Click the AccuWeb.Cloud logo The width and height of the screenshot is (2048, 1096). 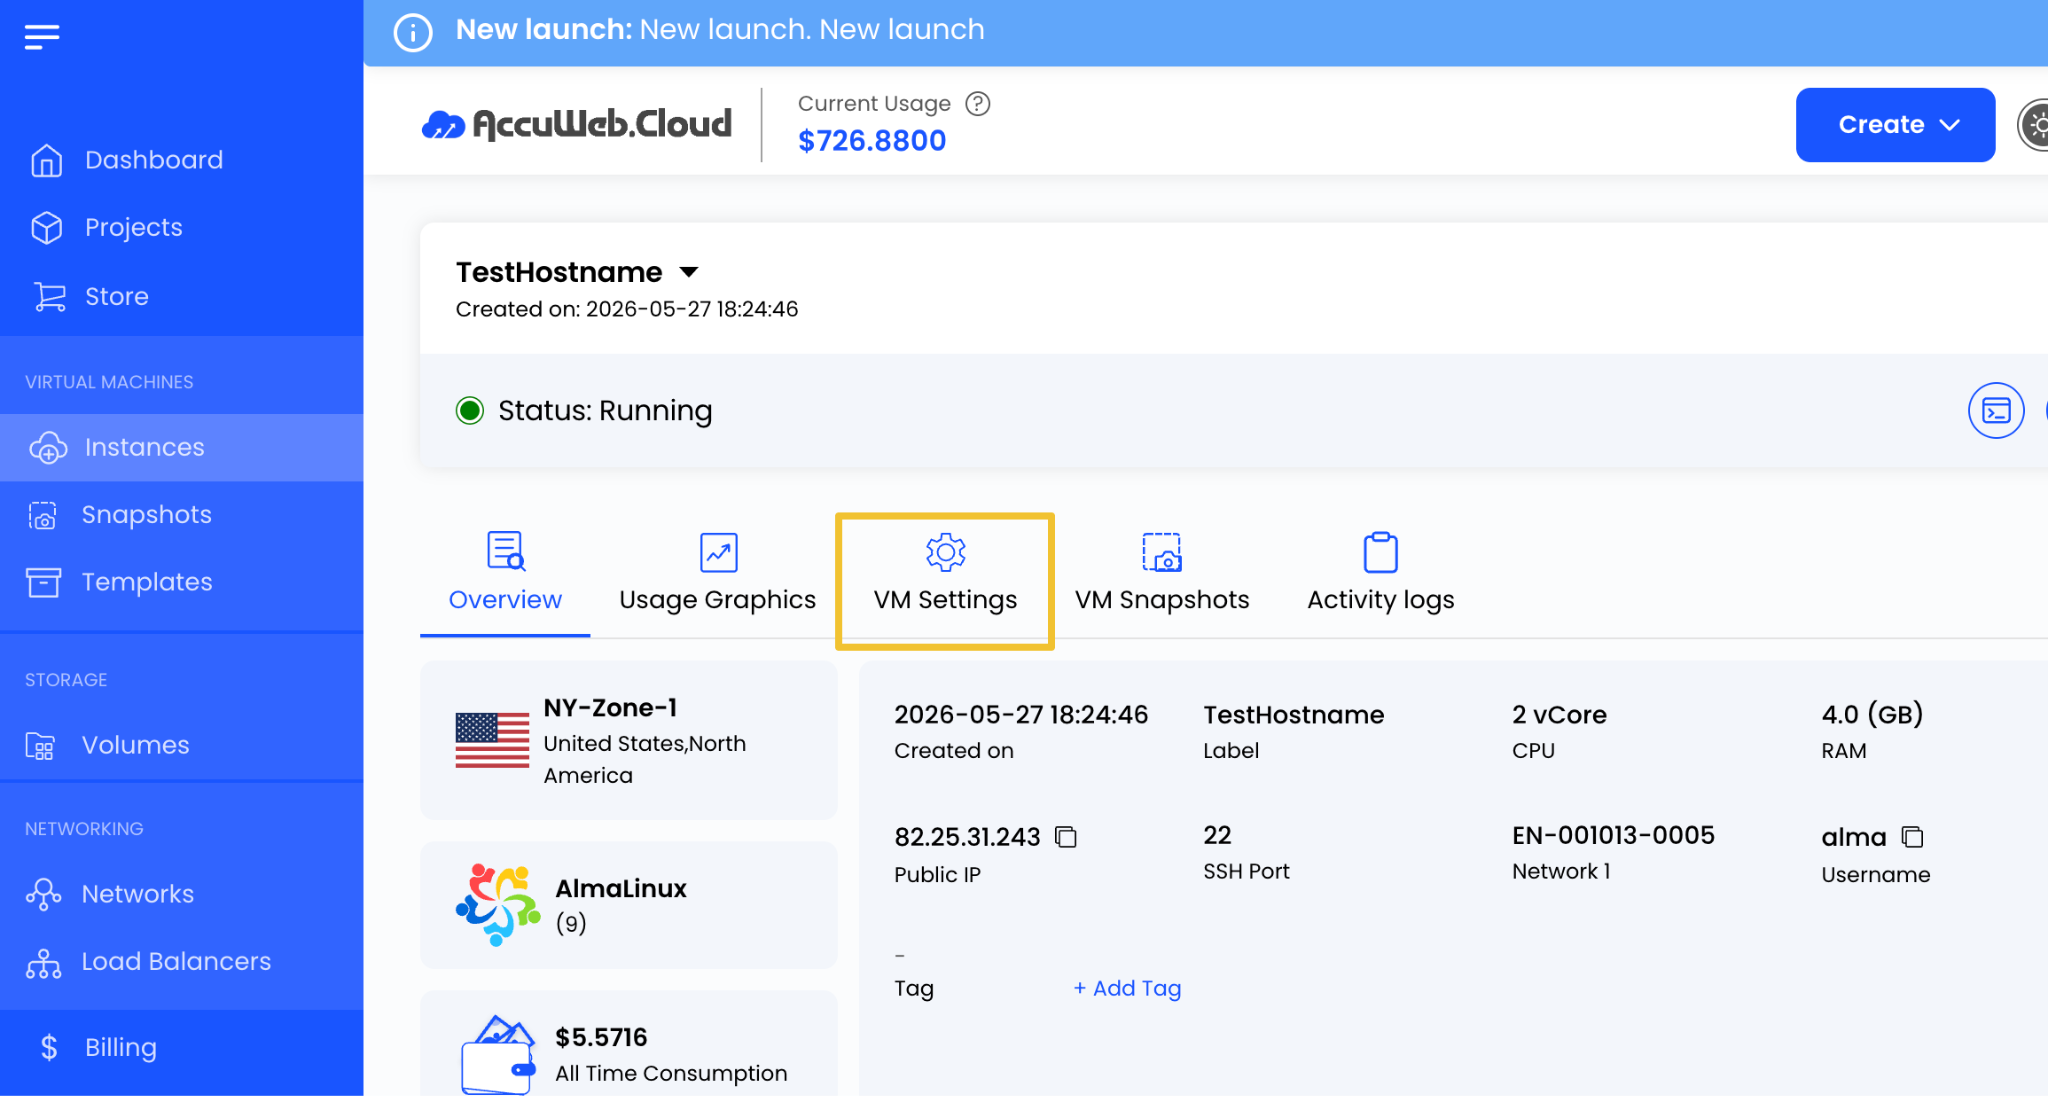pos(577,124)
